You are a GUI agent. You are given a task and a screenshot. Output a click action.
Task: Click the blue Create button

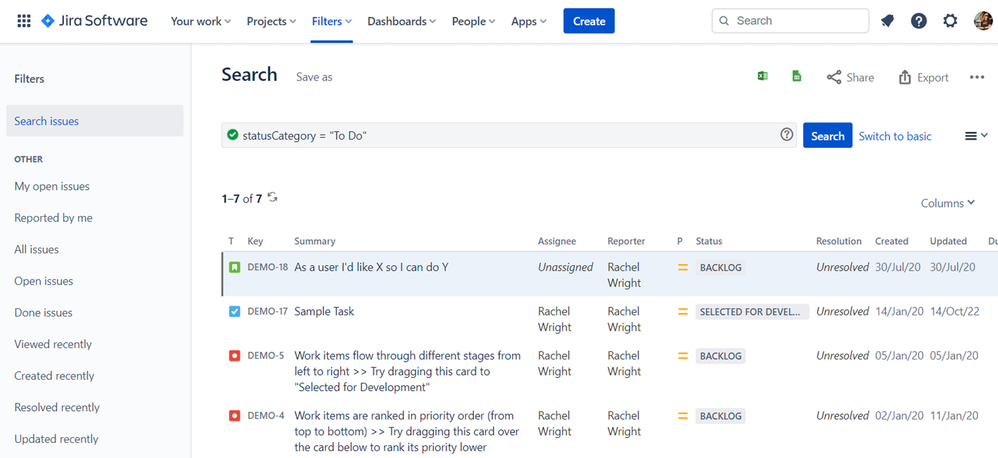[x=589, y=21]
